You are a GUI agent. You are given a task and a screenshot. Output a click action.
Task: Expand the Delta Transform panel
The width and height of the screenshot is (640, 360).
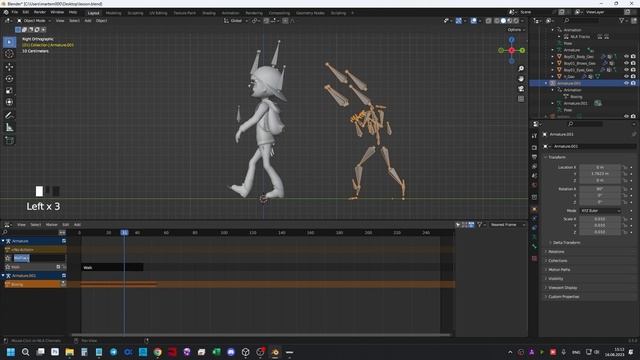coord(566,242)
